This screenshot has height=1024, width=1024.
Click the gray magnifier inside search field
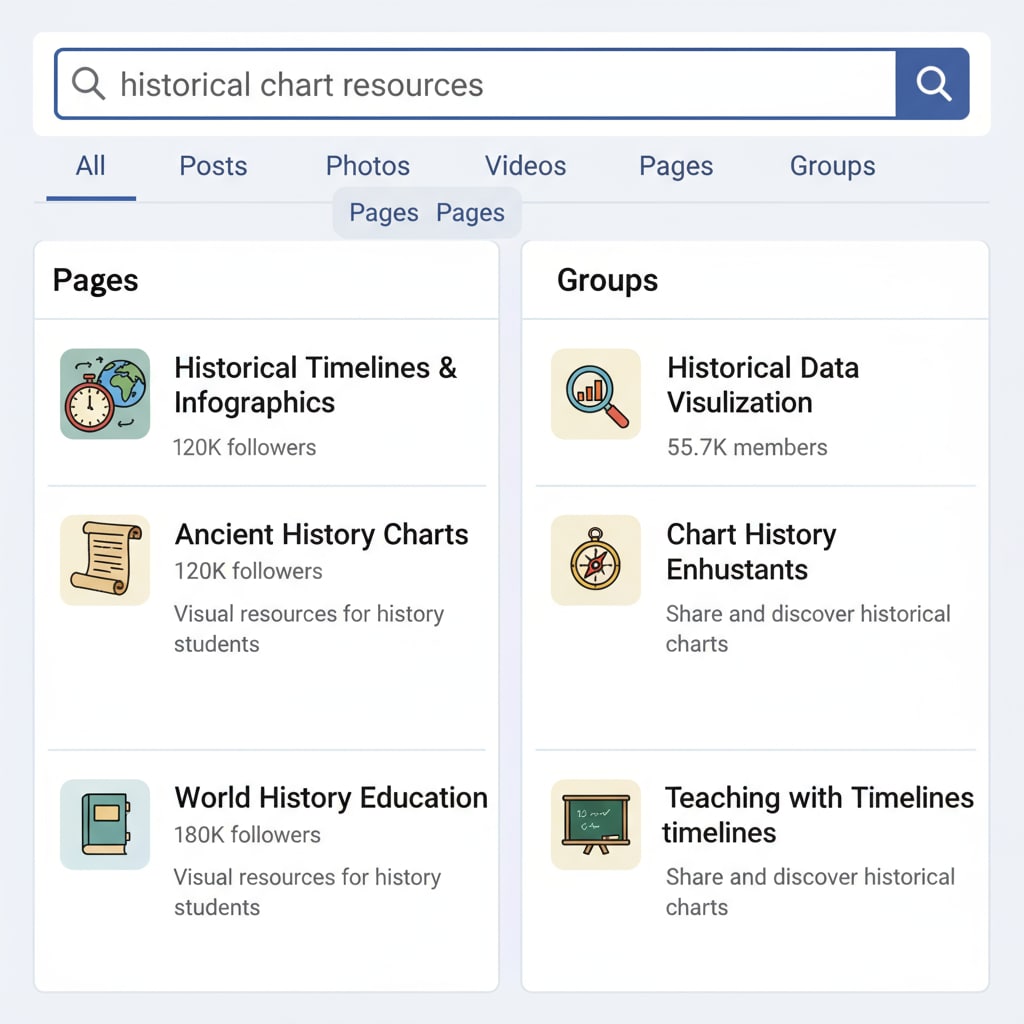pos(88,84)
